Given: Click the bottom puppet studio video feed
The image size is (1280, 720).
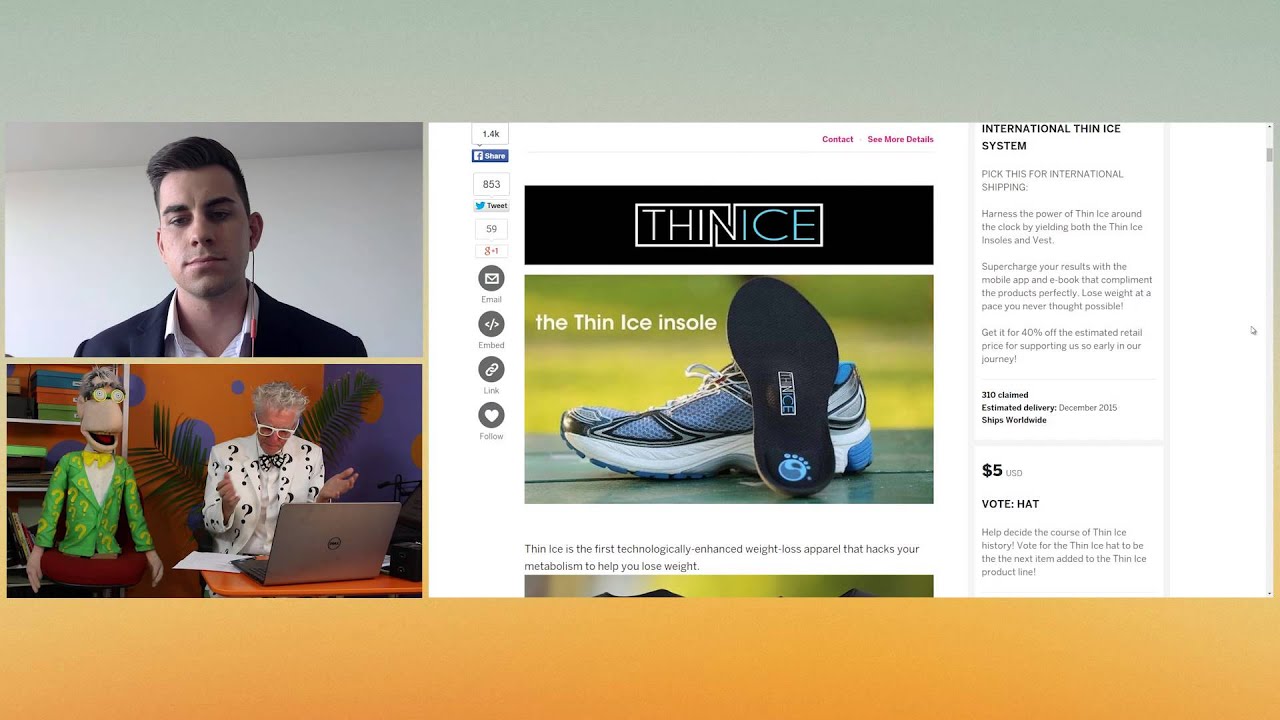Looking at the screenshot, I should [x=214, y=481].
